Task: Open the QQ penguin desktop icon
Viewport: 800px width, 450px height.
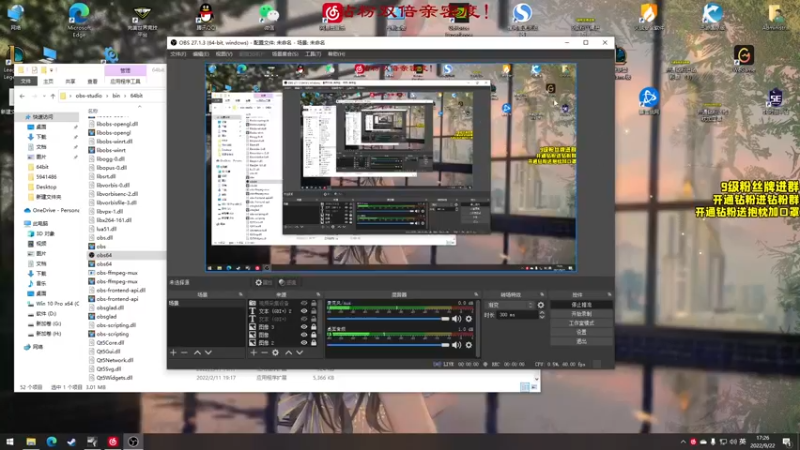Action: tap(206, 16)
